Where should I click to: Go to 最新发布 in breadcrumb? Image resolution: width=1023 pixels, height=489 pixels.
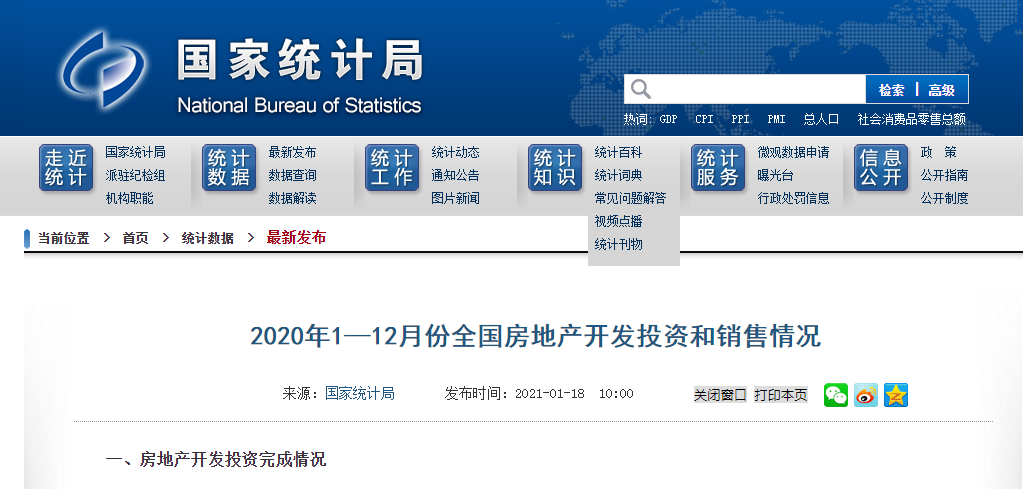296,237
